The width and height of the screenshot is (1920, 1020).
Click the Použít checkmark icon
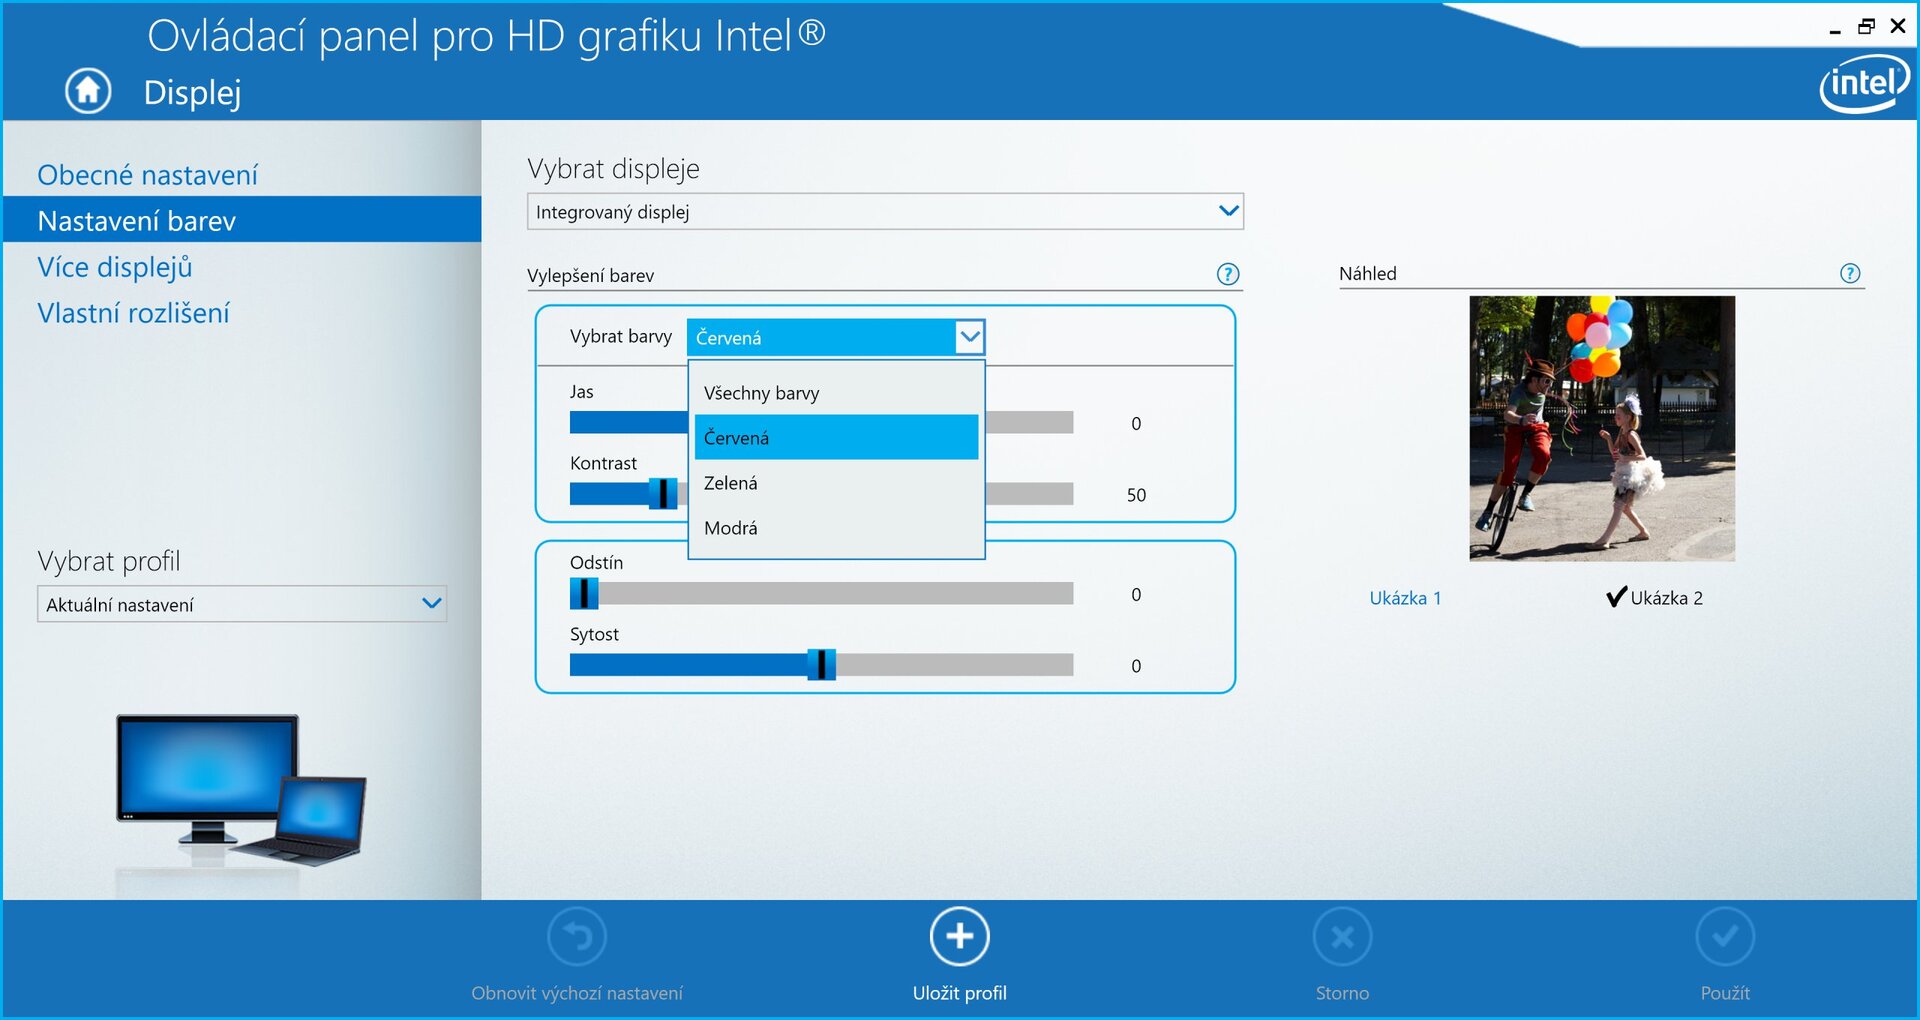[1726, 936]
